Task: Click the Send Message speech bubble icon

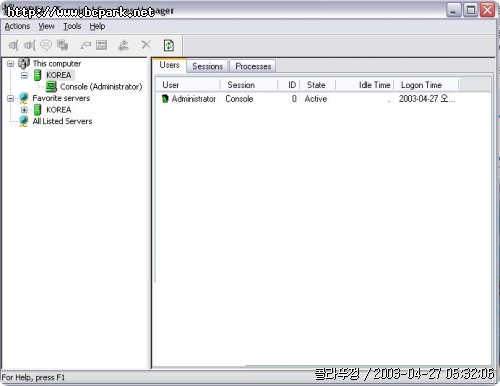Action: point(46,45)
